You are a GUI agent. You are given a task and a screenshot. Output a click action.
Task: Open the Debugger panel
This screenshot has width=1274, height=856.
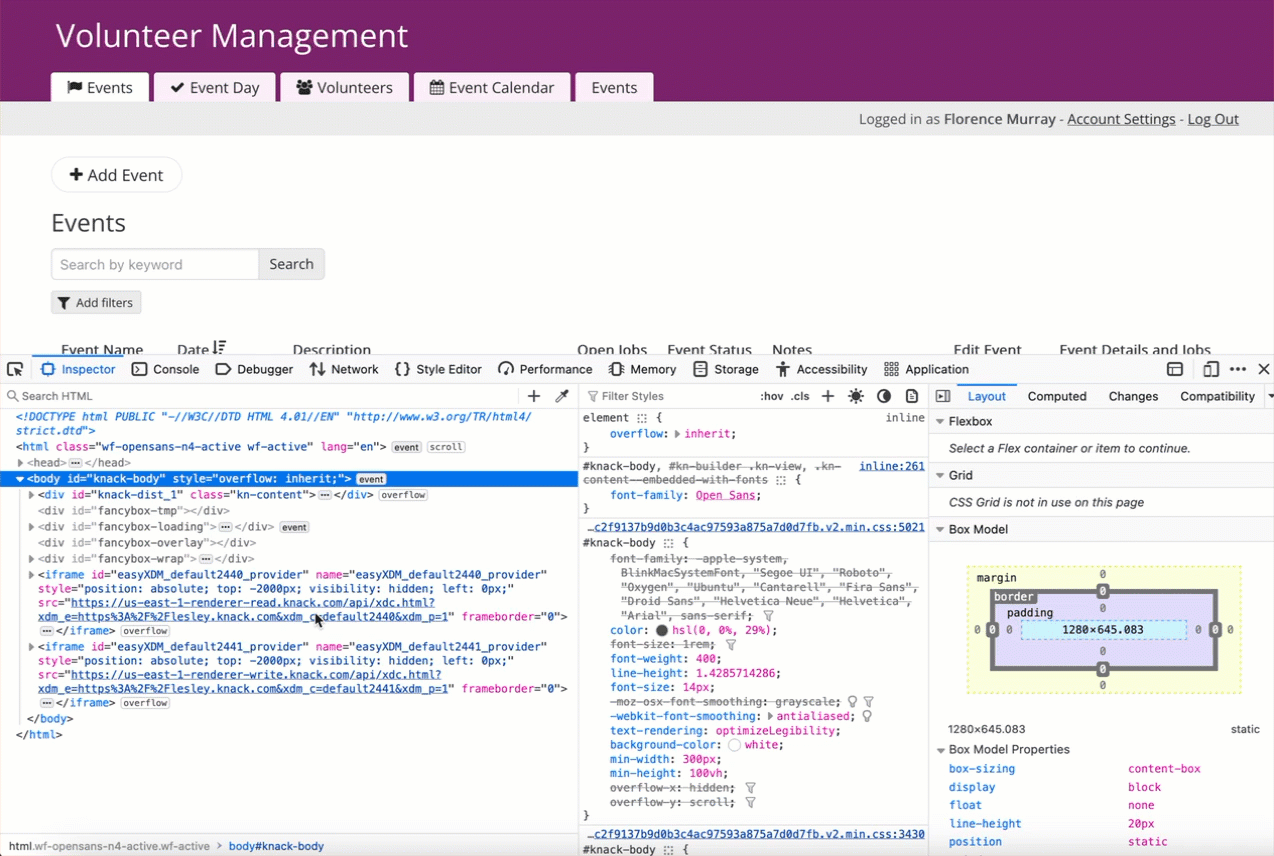point(253,369)
